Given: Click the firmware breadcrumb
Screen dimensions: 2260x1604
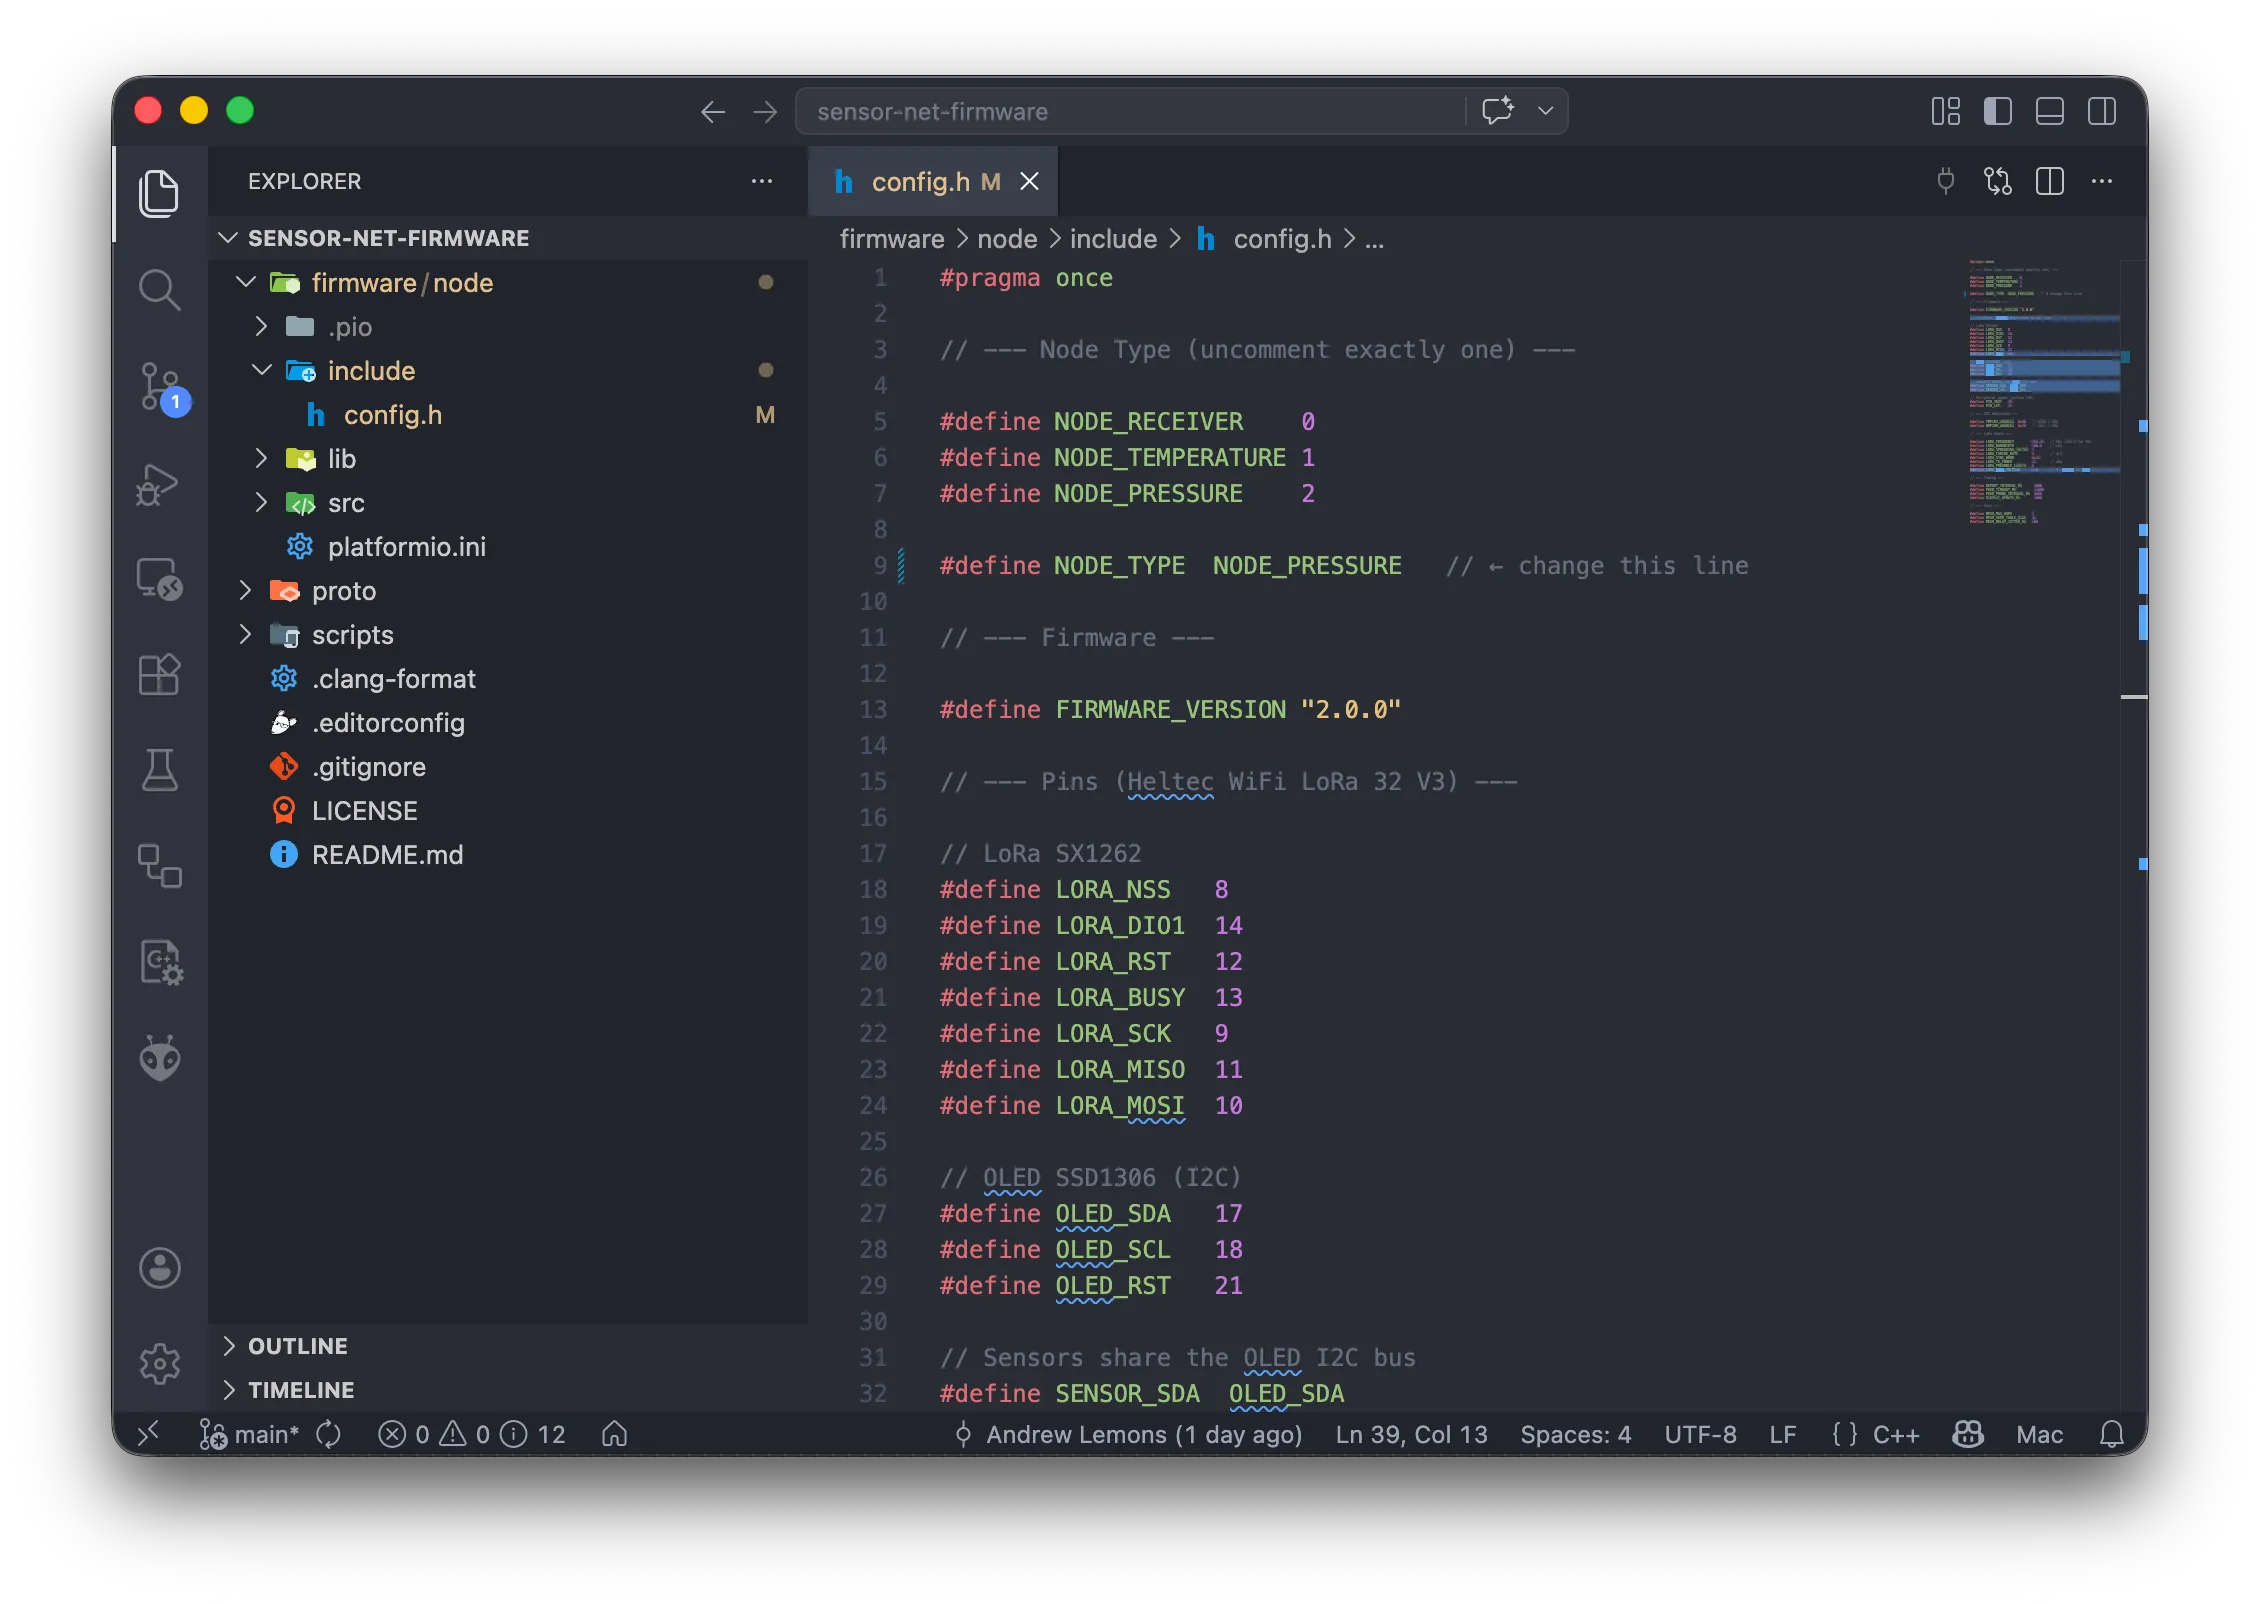Looking at the screenshot, I should [892, 239].
